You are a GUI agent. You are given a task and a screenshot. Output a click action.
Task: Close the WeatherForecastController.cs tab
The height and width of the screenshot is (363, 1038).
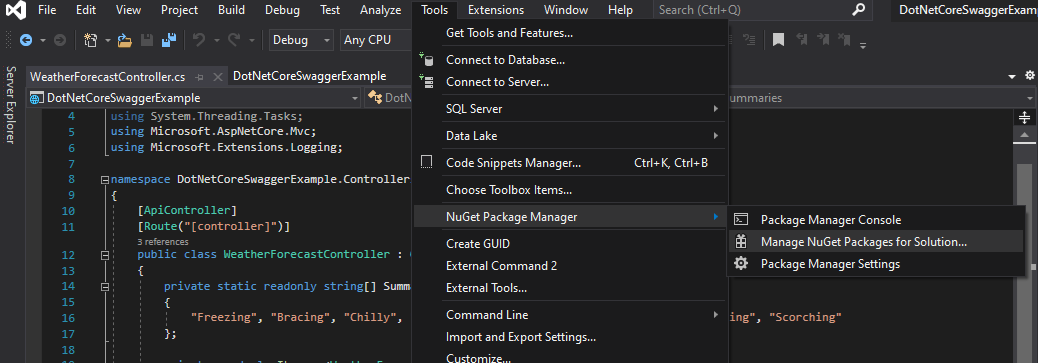(x=216, y=77)
